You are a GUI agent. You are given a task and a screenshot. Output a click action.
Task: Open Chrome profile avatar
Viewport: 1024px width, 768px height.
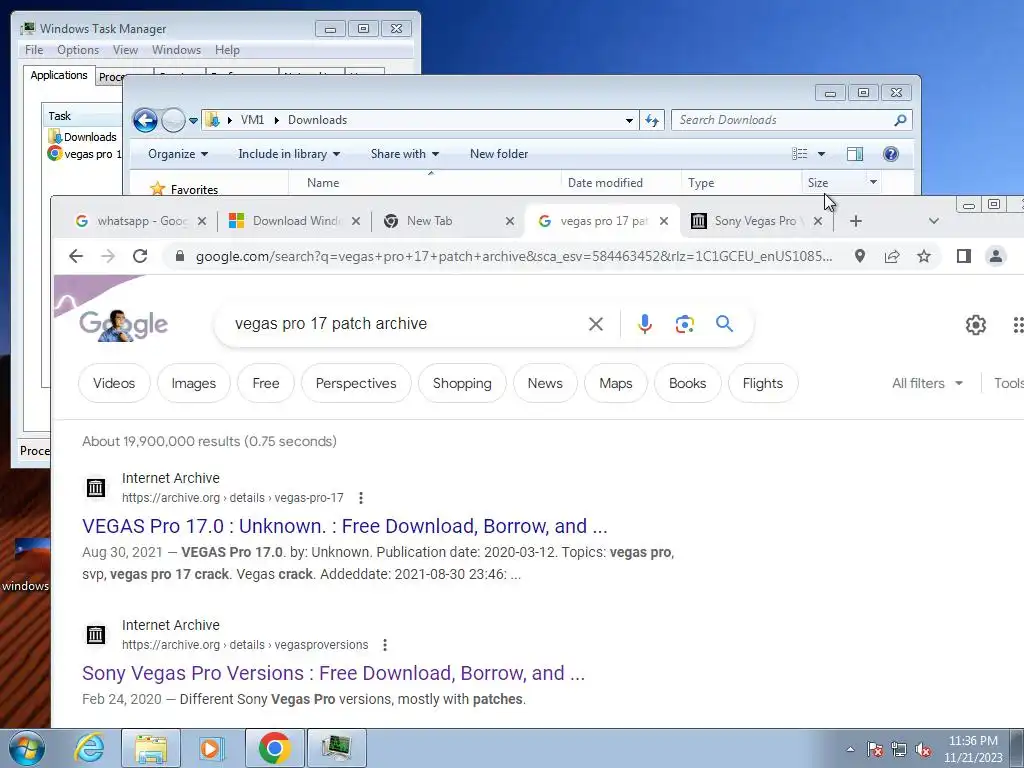click(996, 256)
